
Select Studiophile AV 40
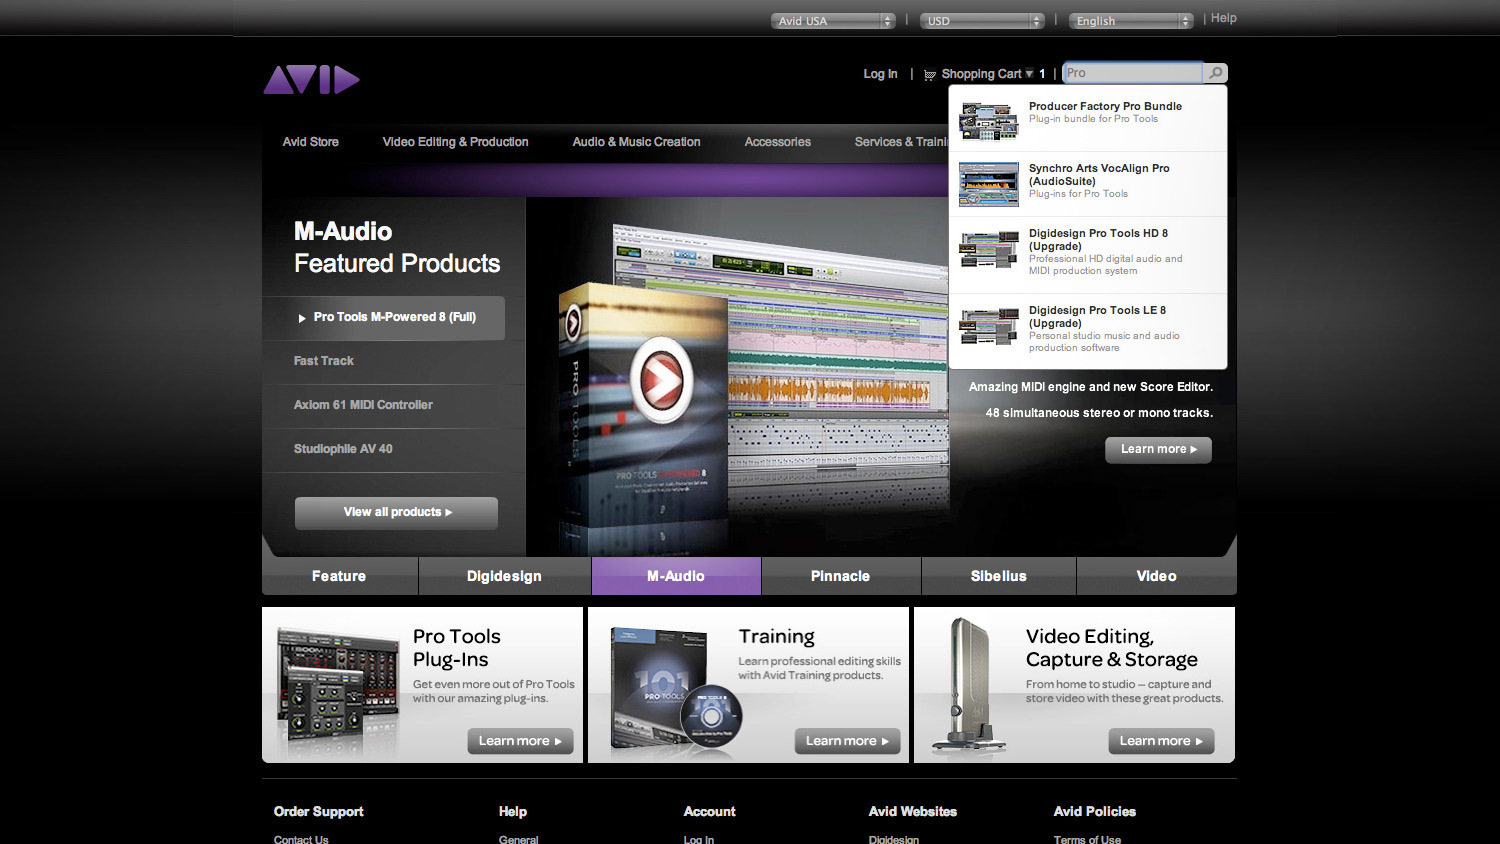point(343,449)
